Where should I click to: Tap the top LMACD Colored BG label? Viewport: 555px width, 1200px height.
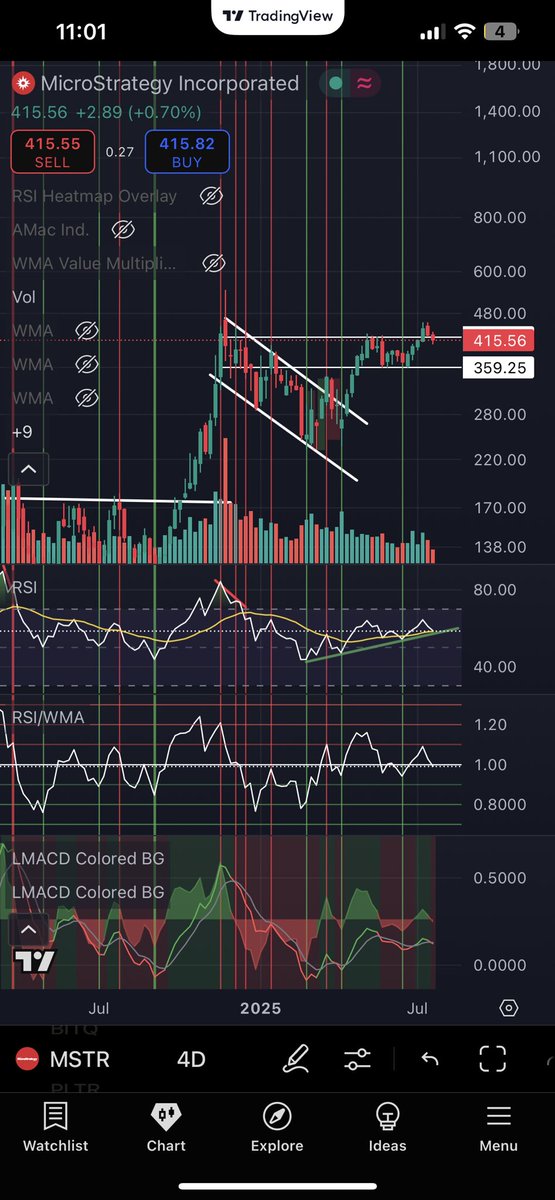click(x=88, y=858)
